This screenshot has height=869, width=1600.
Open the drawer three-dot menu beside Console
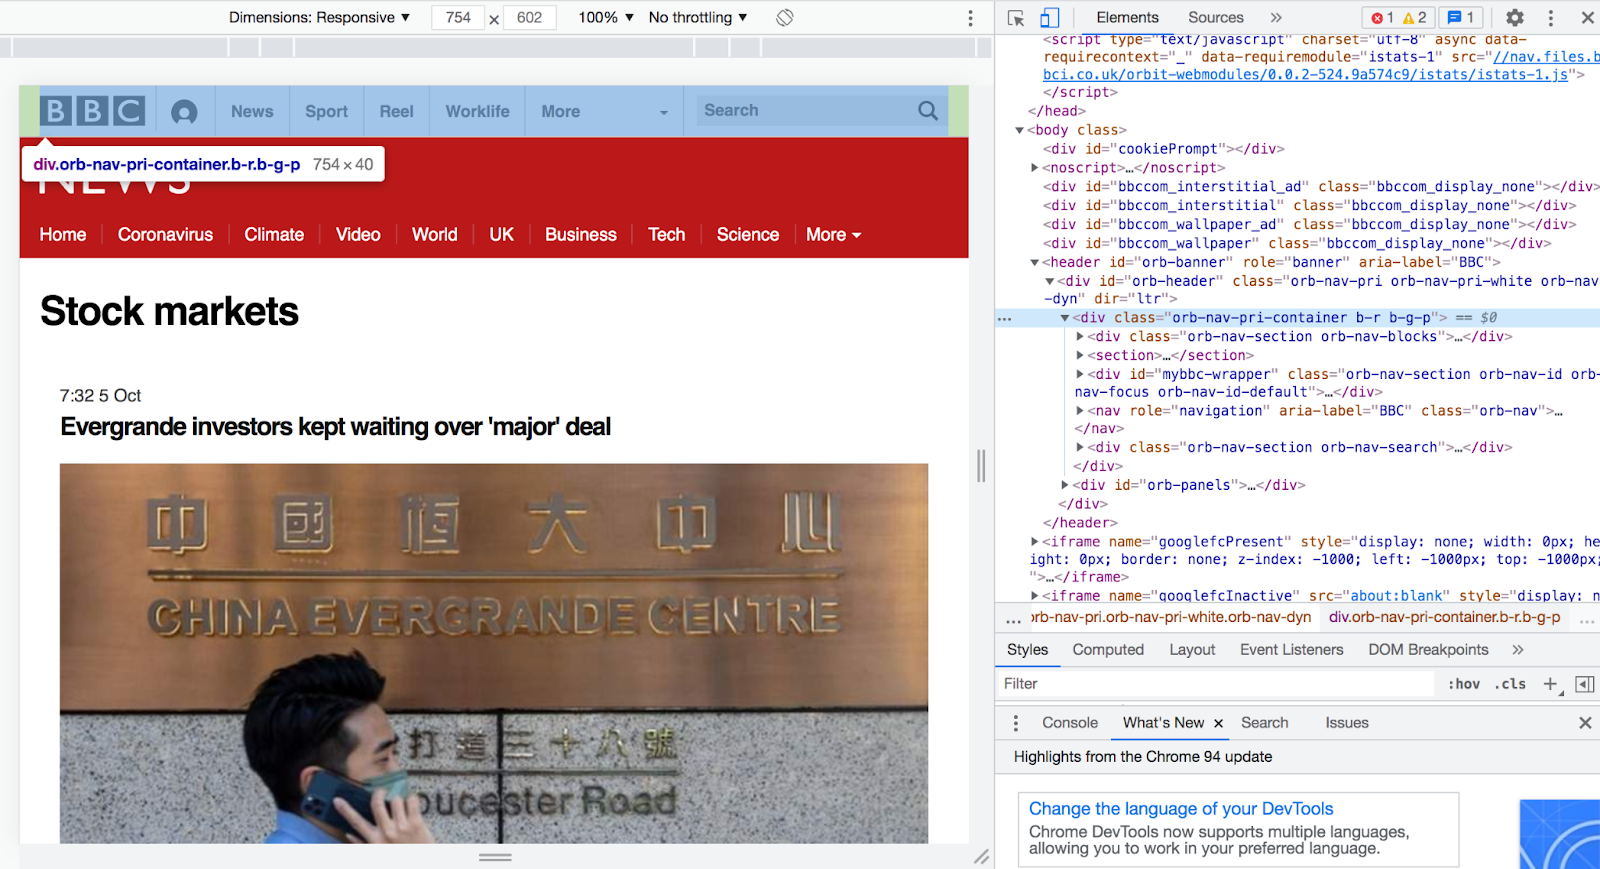click(x=1016, y=723)
